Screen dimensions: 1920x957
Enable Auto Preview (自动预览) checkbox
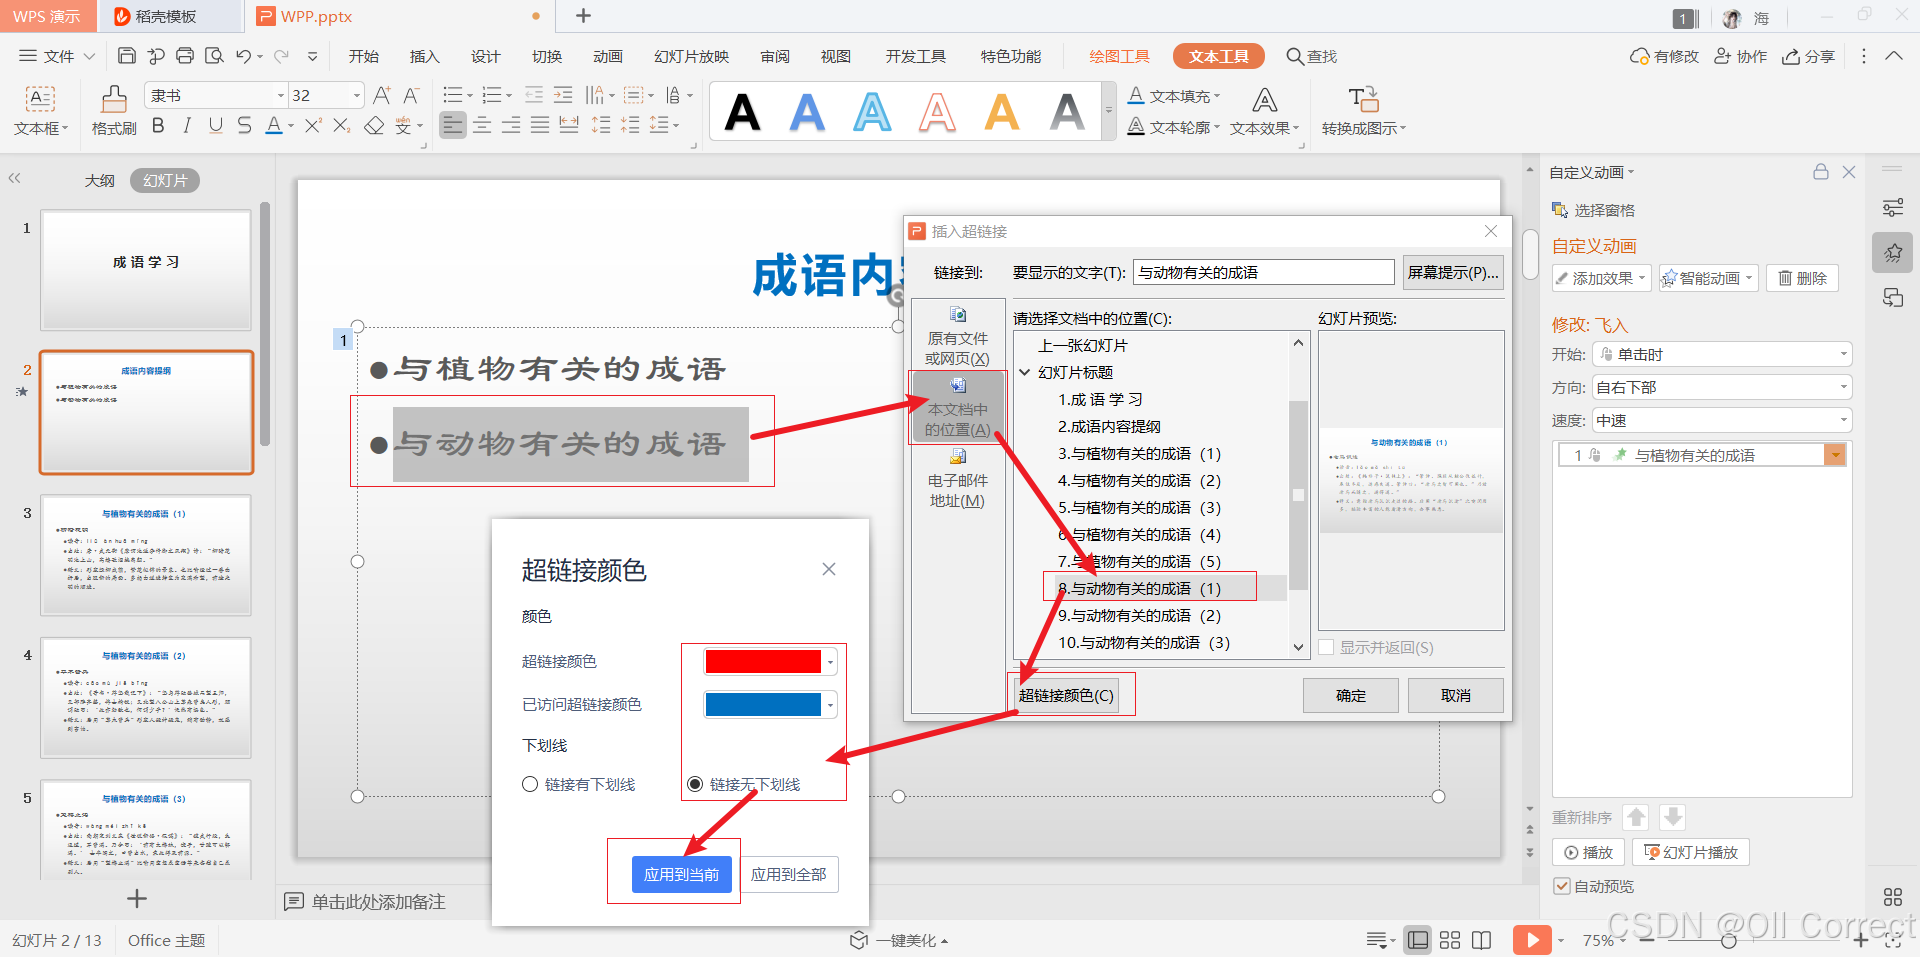pyautogui.click(x=1562, y=886)
